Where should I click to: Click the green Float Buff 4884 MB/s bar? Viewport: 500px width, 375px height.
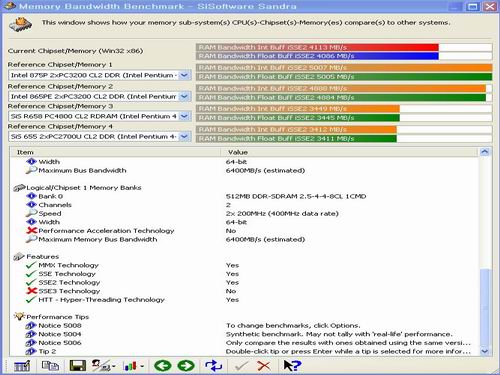click(341, 97)
